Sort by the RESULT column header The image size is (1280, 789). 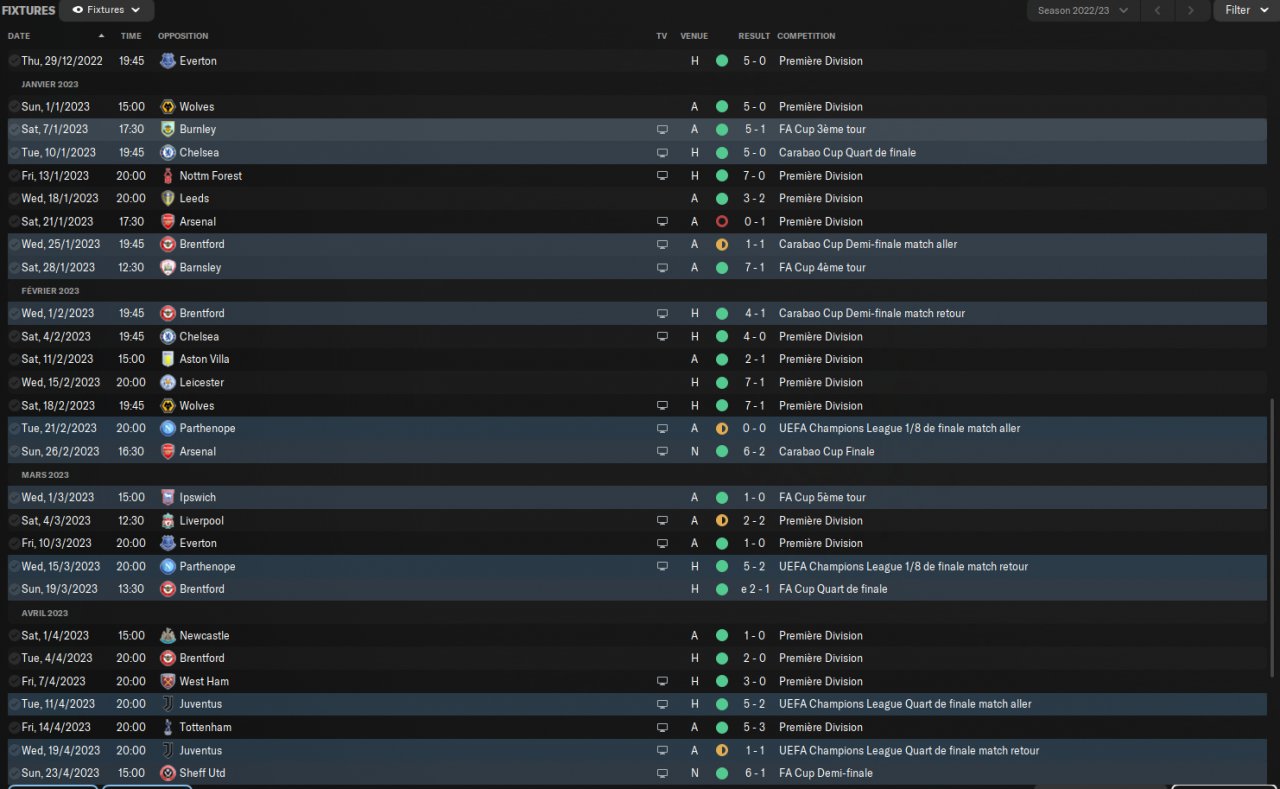point(754,36)
